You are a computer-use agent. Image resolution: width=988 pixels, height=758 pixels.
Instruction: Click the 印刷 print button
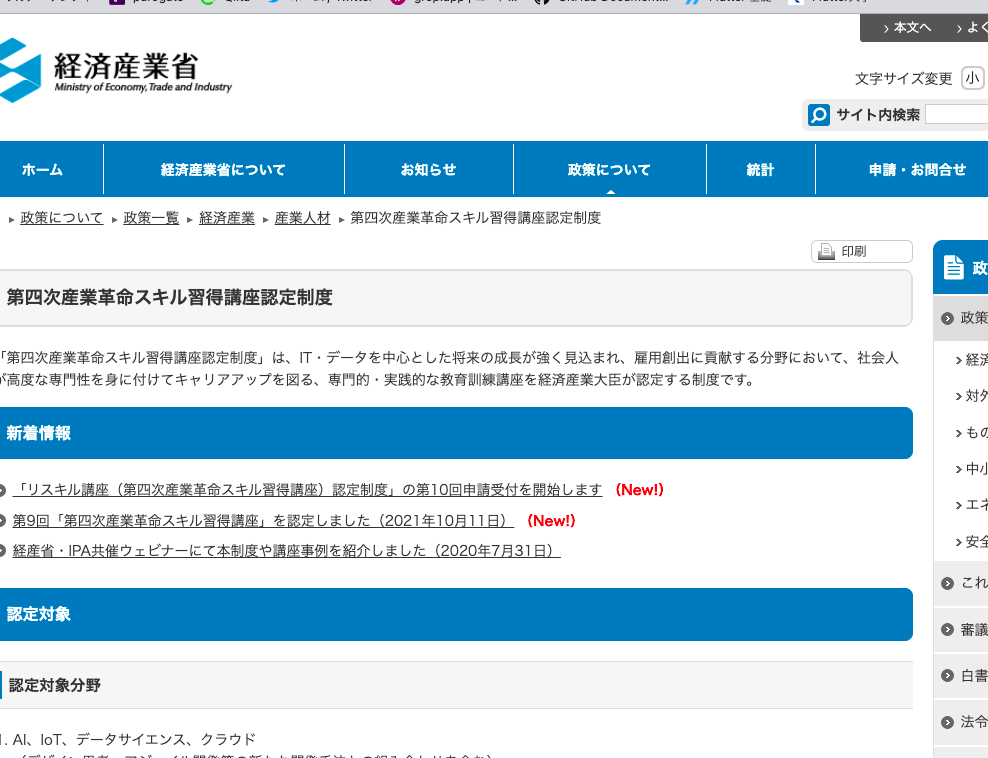(x=861, y=251)
